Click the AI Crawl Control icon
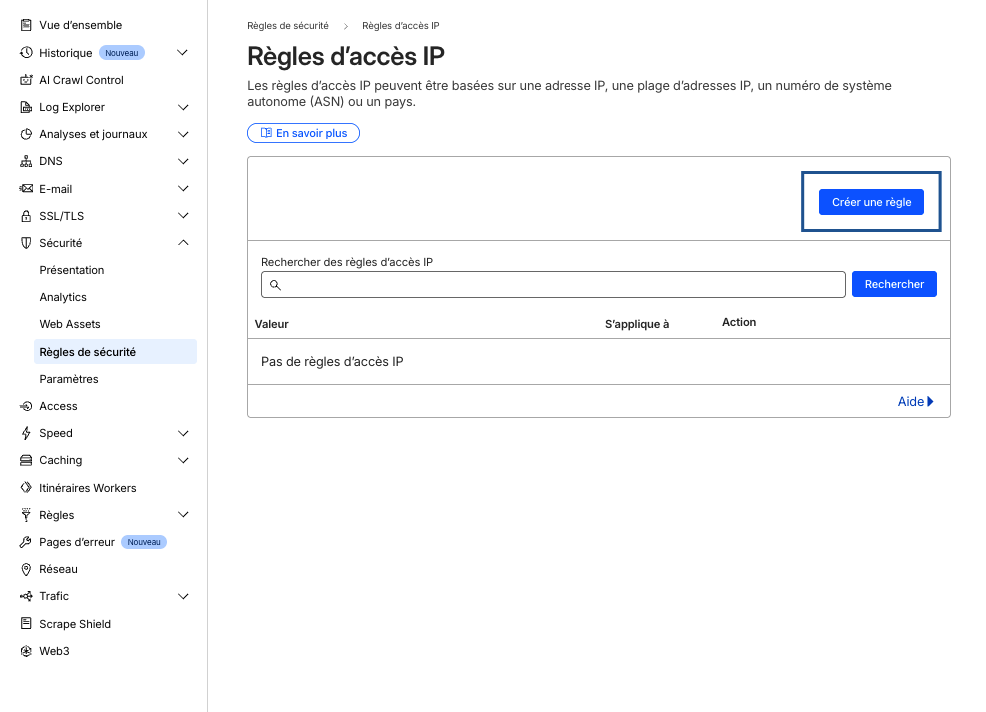 (26, 80)
